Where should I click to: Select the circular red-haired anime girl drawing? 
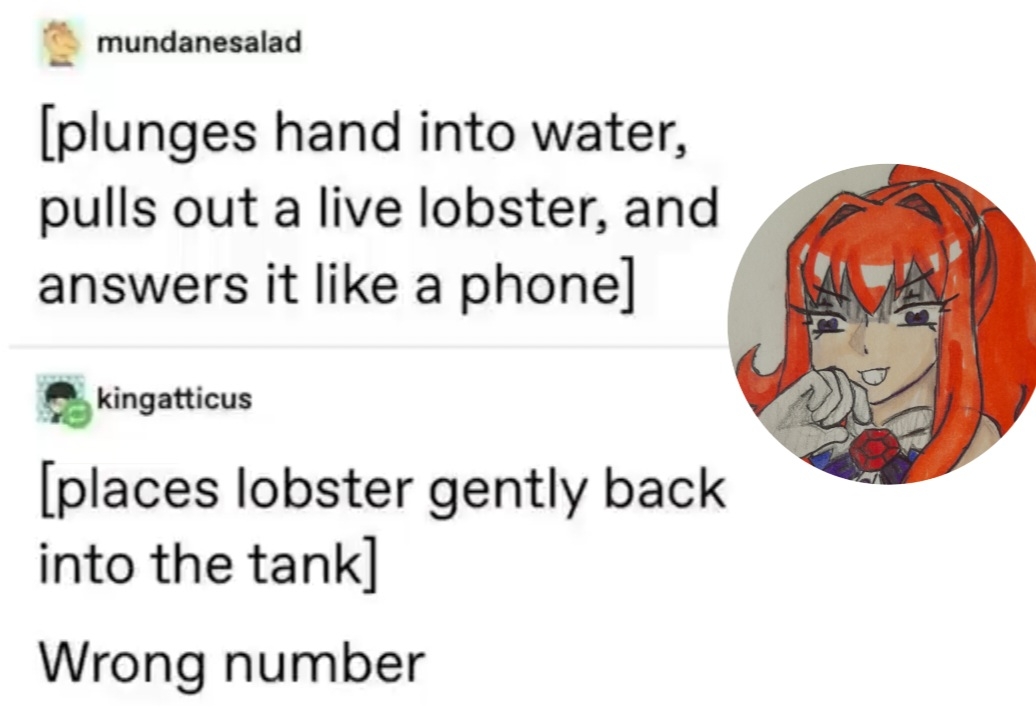tap(882, 324)
